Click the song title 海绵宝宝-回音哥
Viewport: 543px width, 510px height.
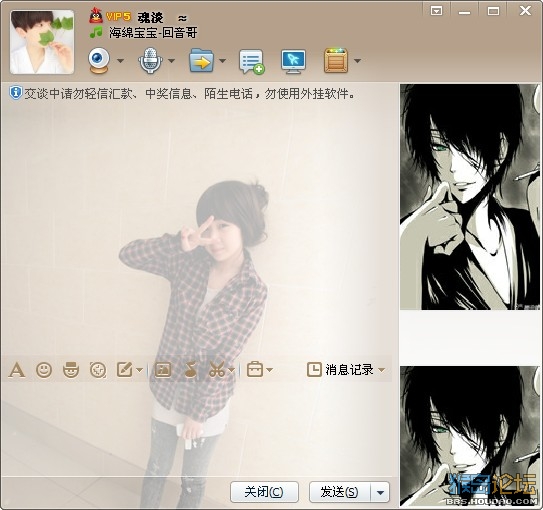[153, 33]
